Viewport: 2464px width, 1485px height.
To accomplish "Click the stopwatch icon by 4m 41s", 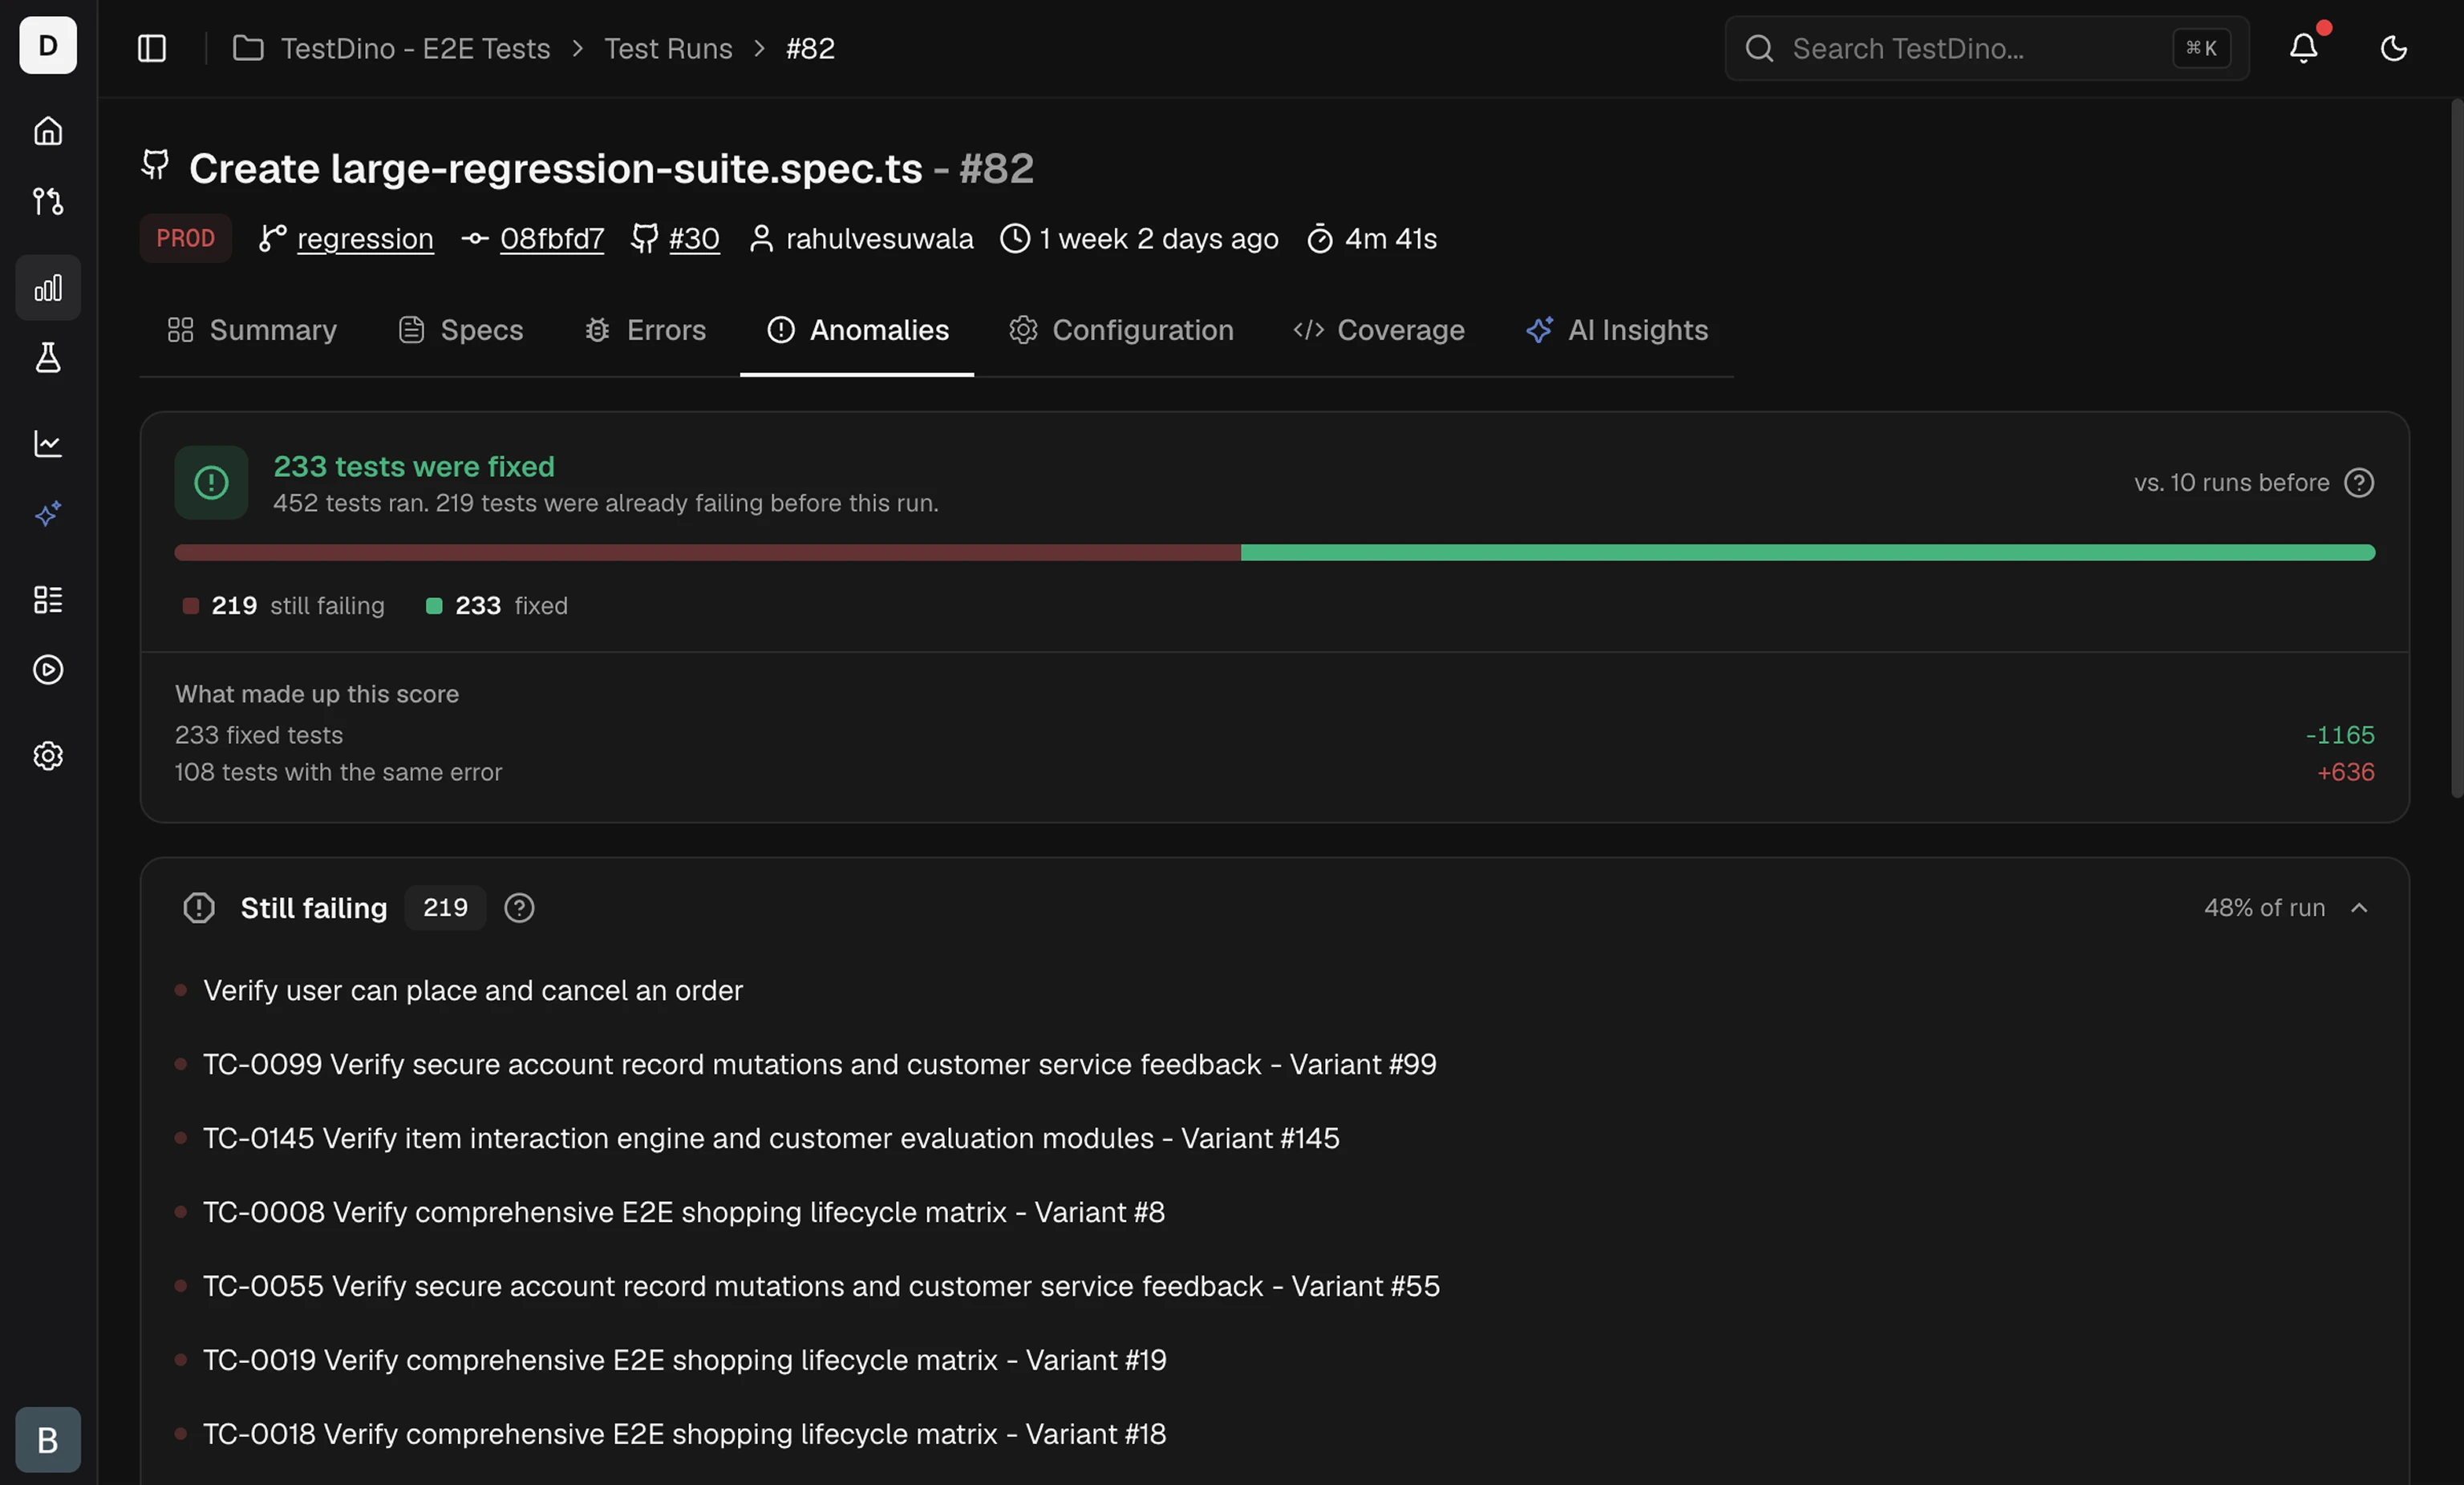I will [1320, 239].
